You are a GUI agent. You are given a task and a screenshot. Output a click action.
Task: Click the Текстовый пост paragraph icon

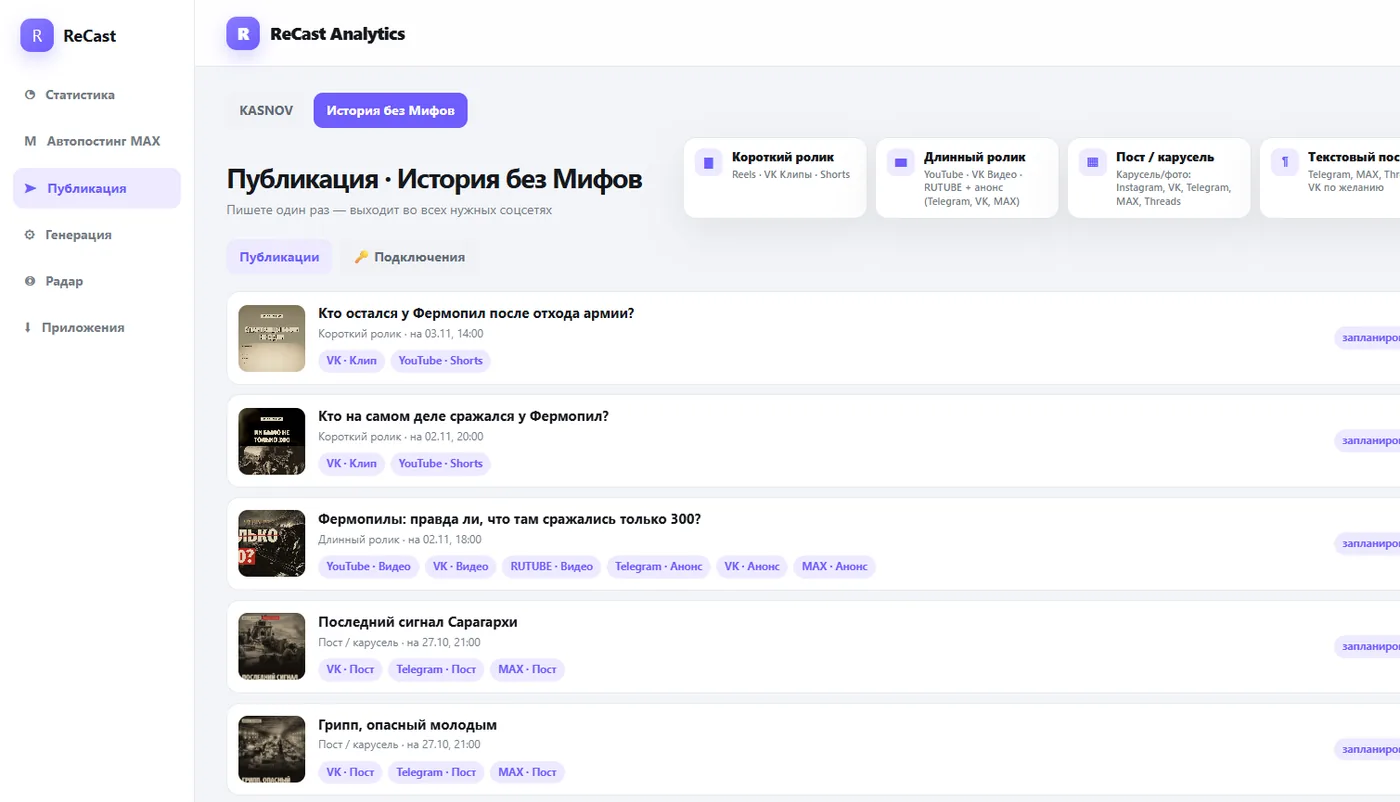pyautogui.click(x=1285, y=162)
